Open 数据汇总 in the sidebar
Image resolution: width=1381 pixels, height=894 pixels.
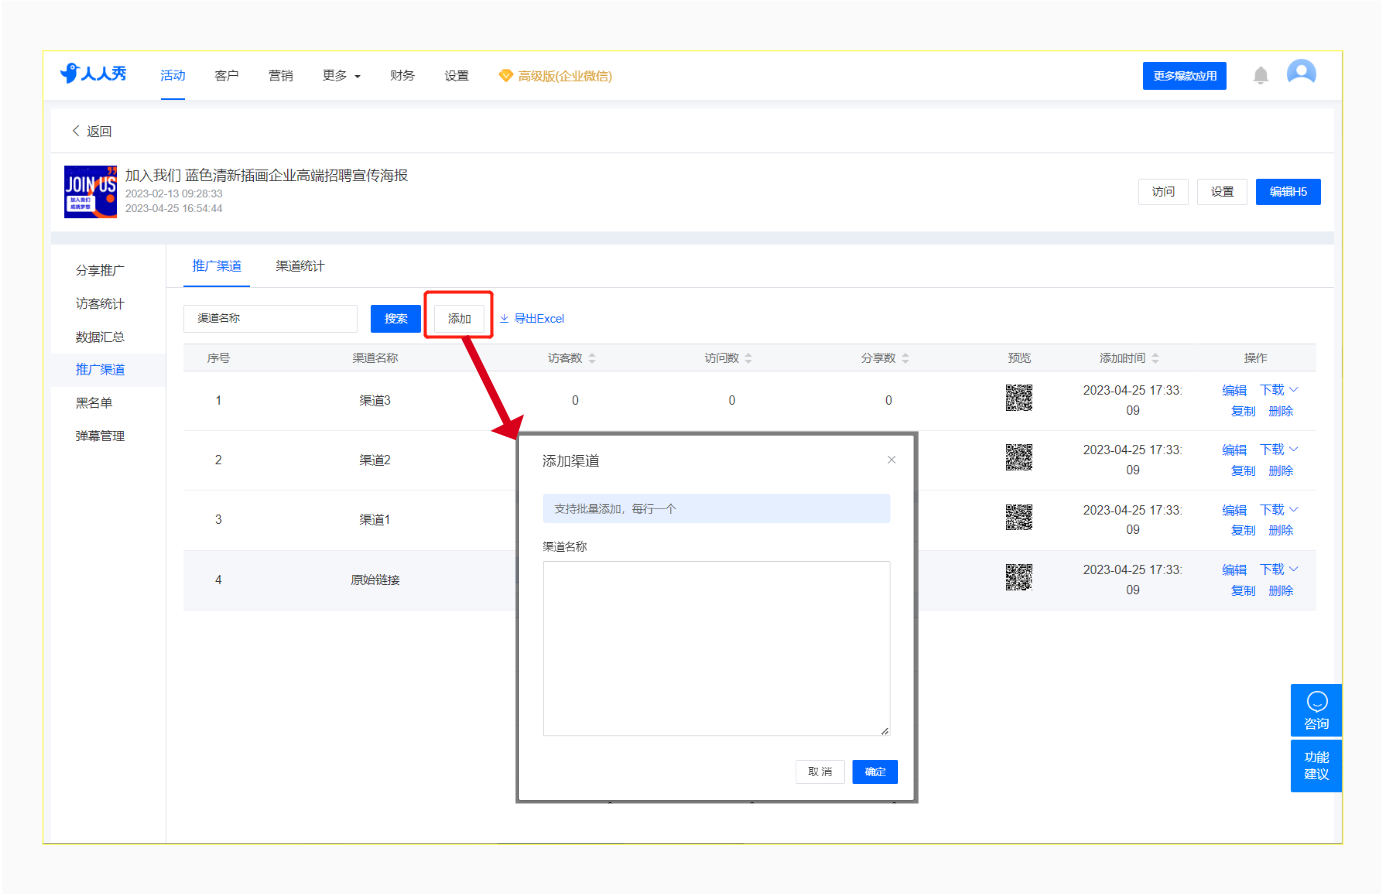click(x=100, y=337)
